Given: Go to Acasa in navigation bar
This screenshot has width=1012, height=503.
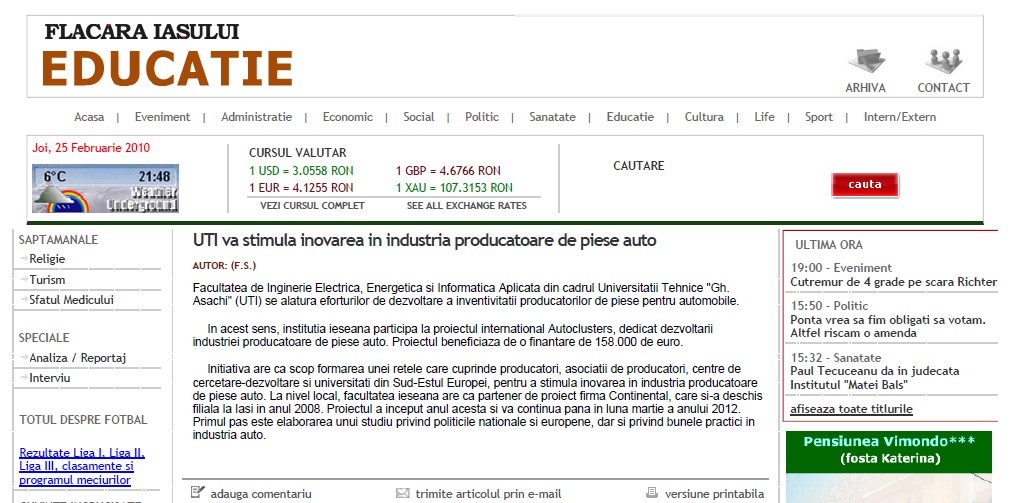Looking at the screenshot, I should pos(89,117).
